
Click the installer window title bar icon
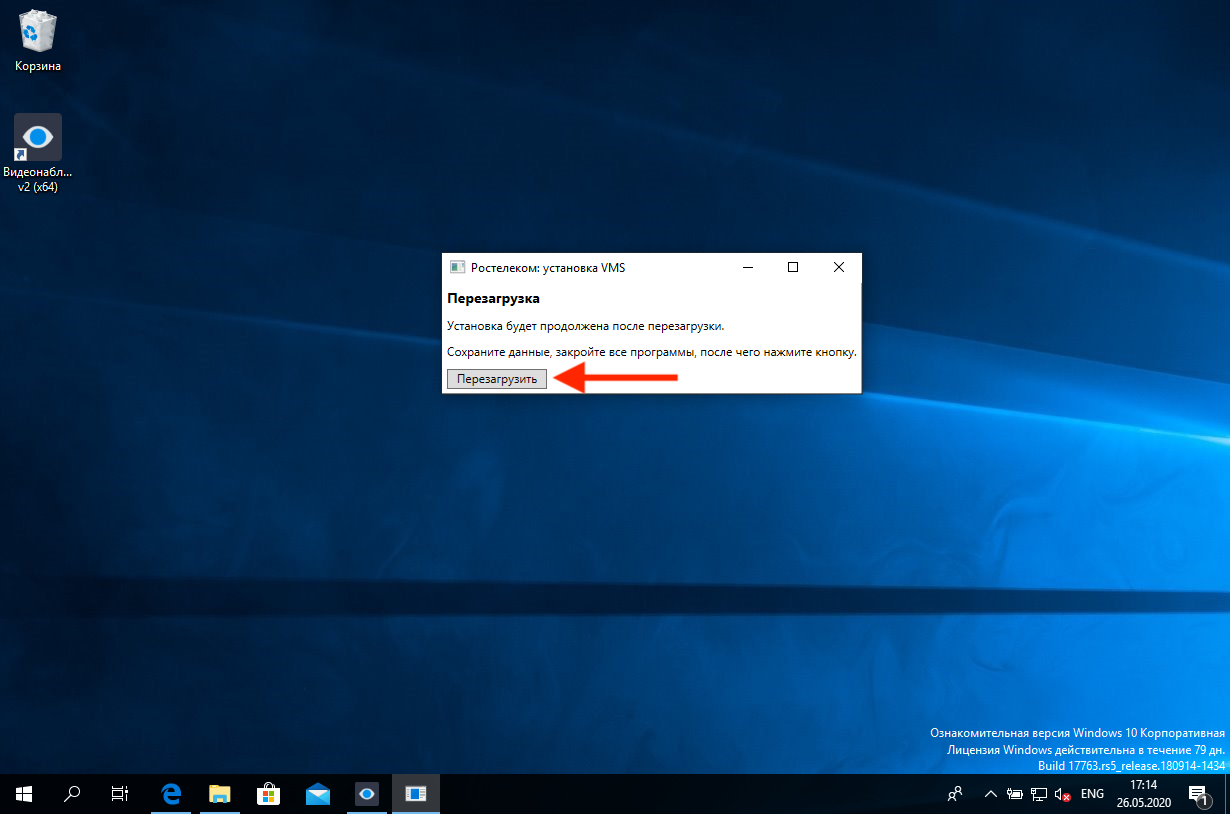tap(457, 267)
